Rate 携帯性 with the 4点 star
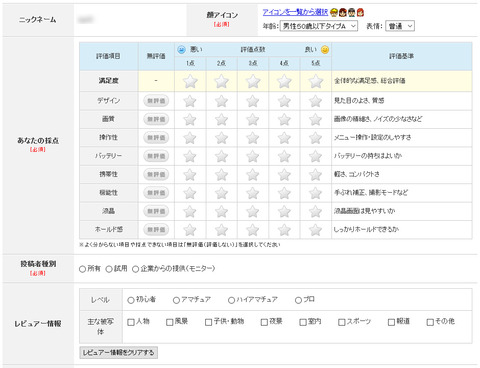Screen dimensions: 480x368 click(284, 174)
